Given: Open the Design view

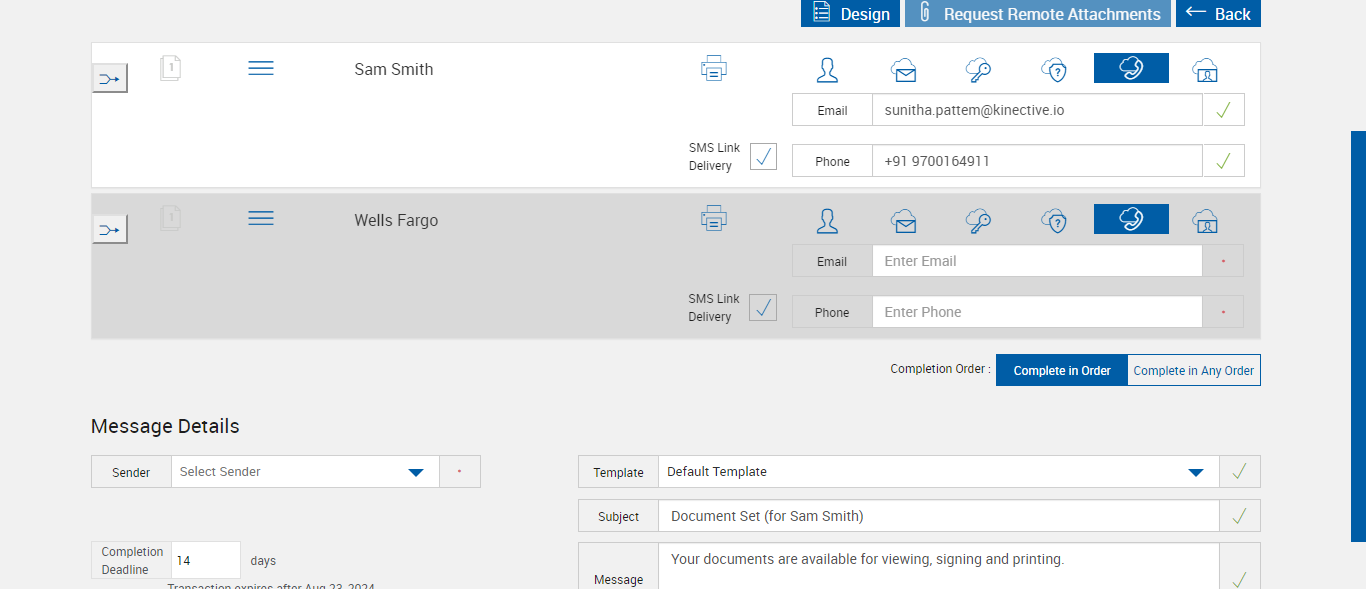Looking at the screenshot, I should click(x=850, y=14).
